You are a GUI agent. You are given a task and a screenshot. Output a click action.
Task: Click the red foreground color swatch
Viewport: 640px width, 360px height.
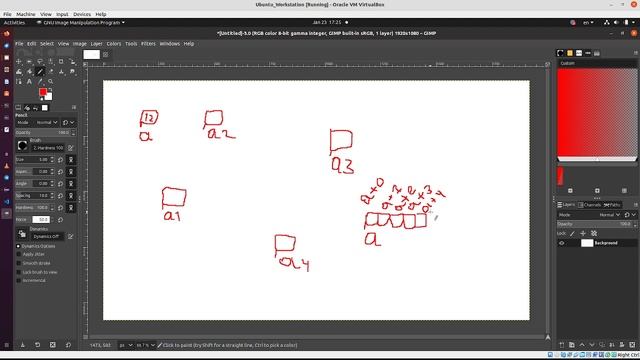pyautogui.click(x=42, y=92)
